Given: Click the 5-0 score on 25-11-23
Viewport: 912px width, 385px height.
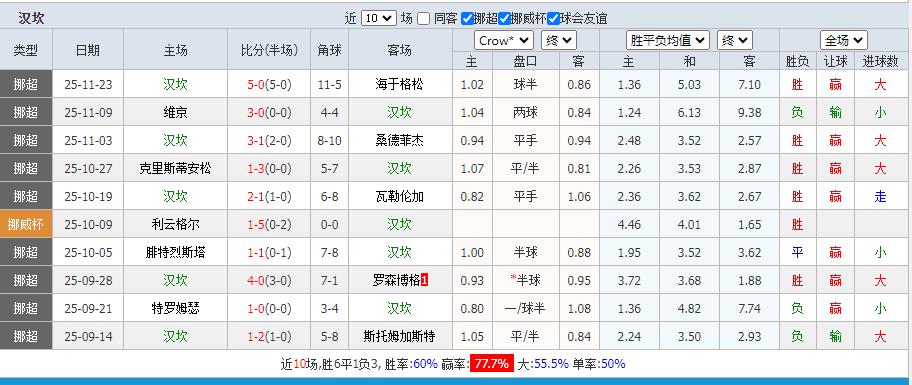Looking at the screenshot, I should [256, 84].
